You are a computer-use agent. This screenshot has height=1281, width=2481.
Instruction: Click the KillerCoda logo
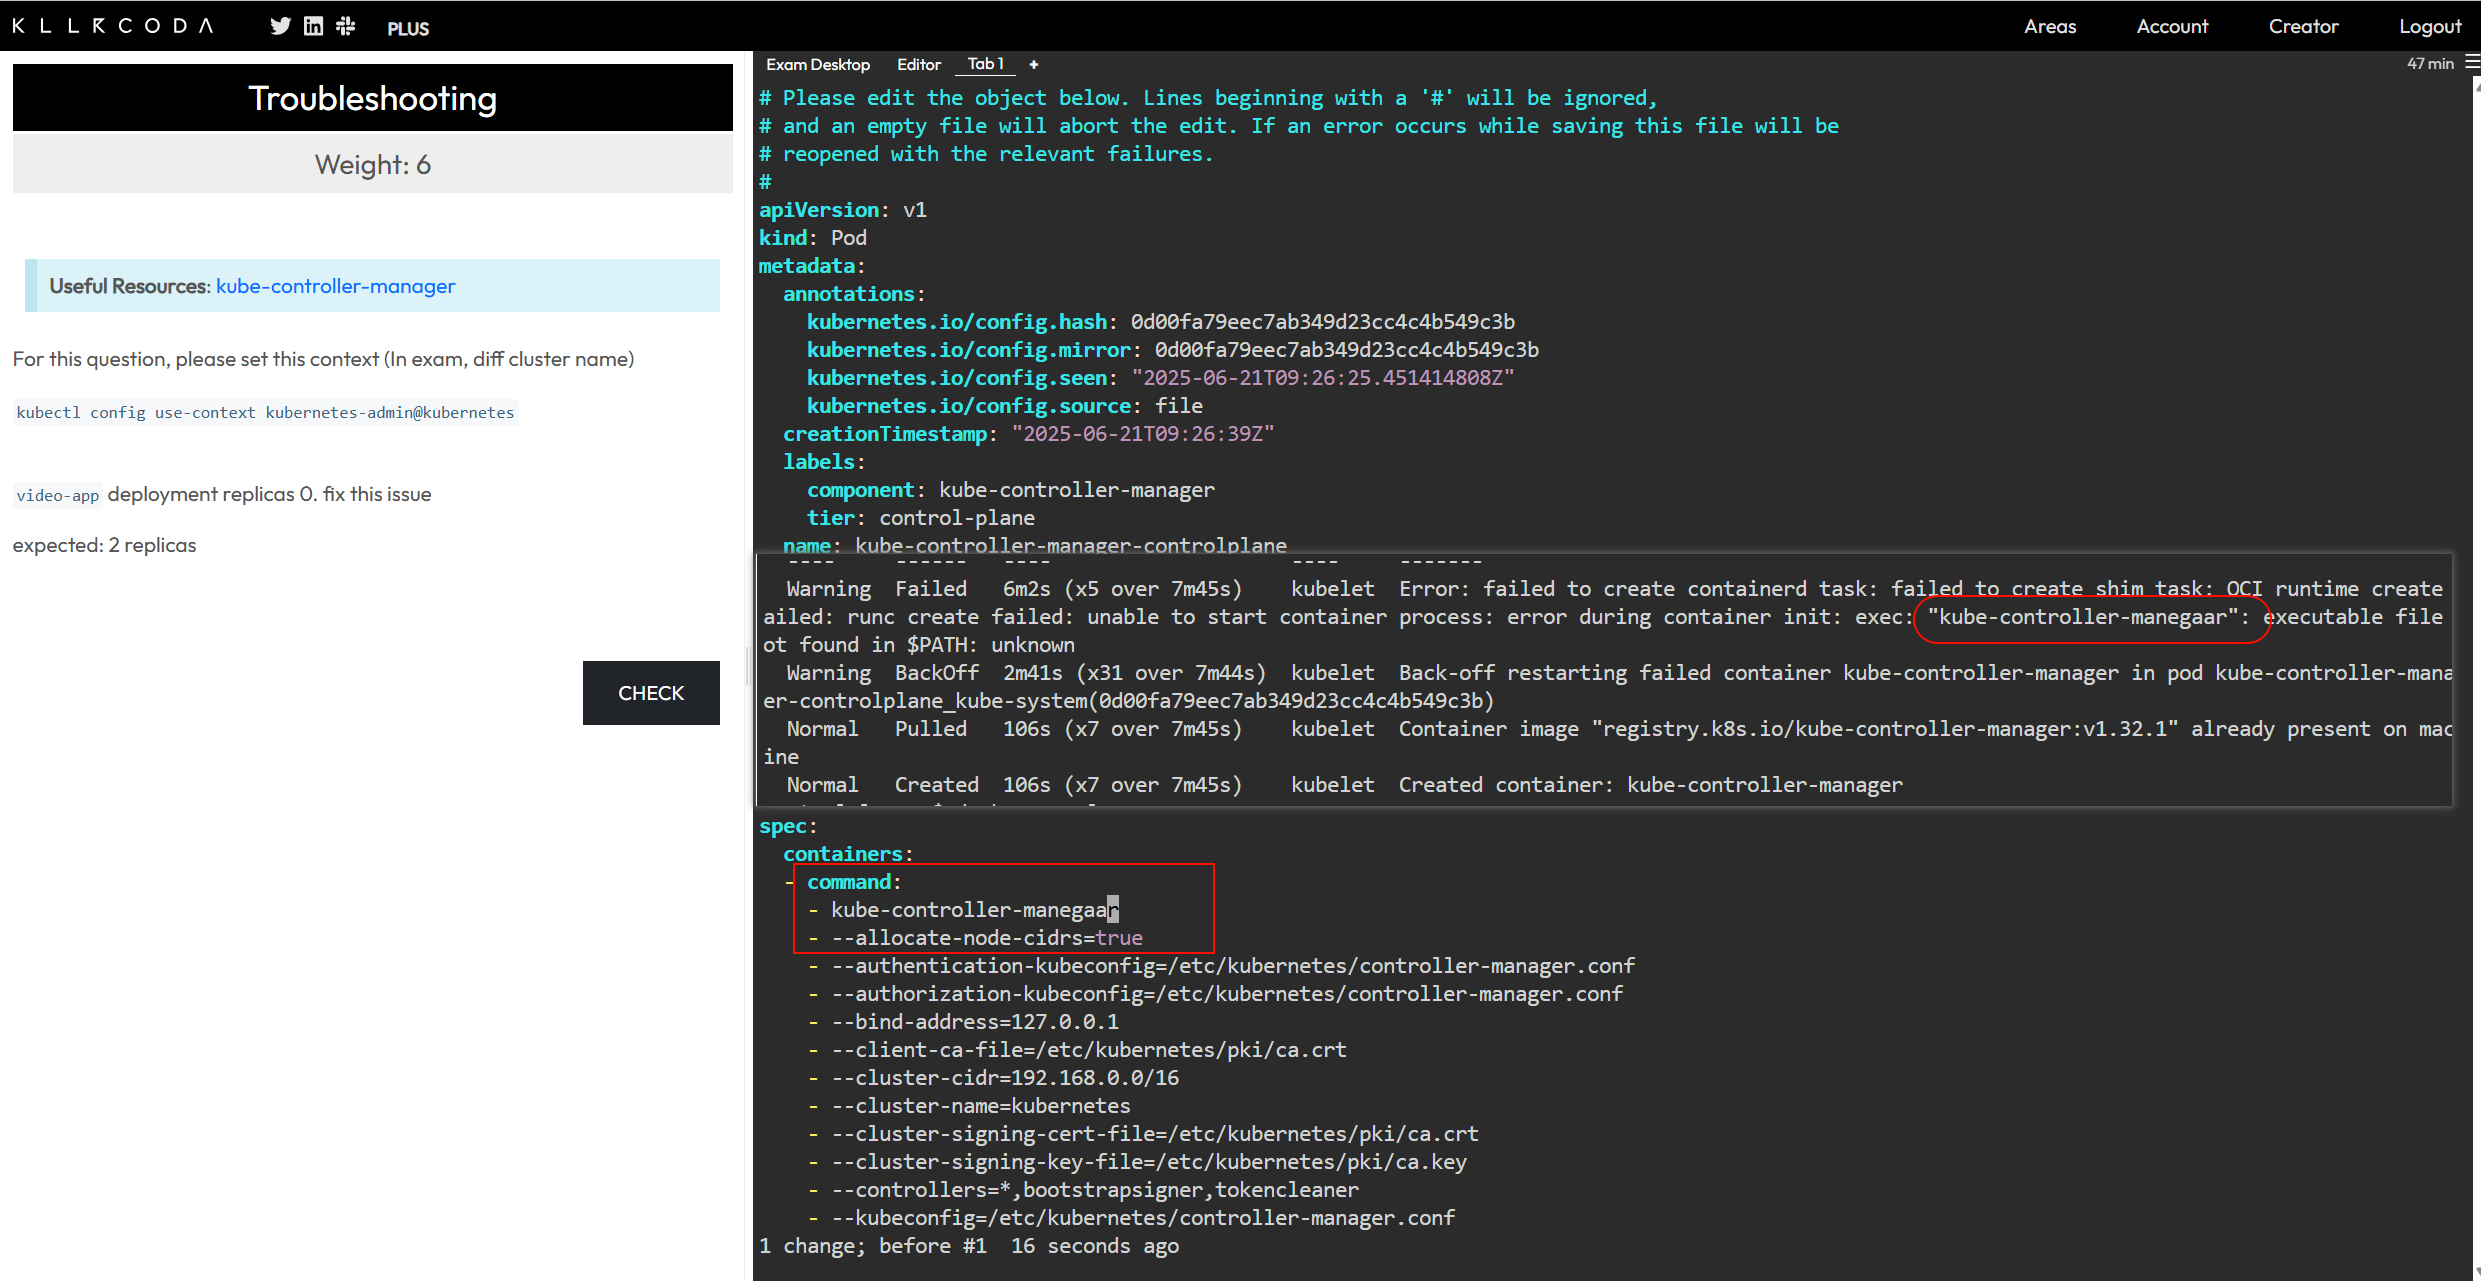tap(113, 26)
